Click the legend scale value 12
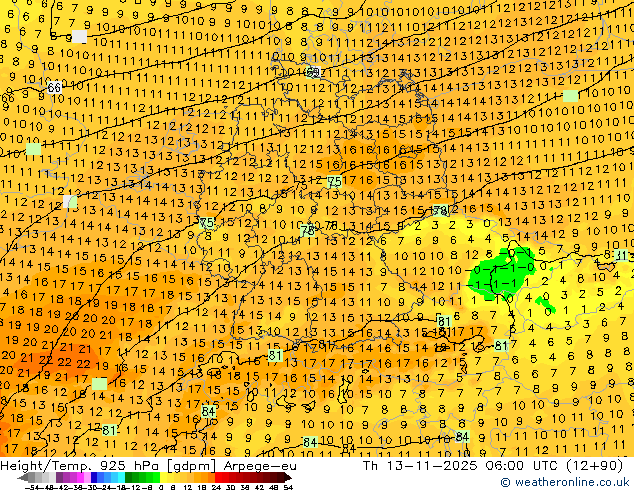The height and width of the screenshot is (490, 634). tap(188, 487)
